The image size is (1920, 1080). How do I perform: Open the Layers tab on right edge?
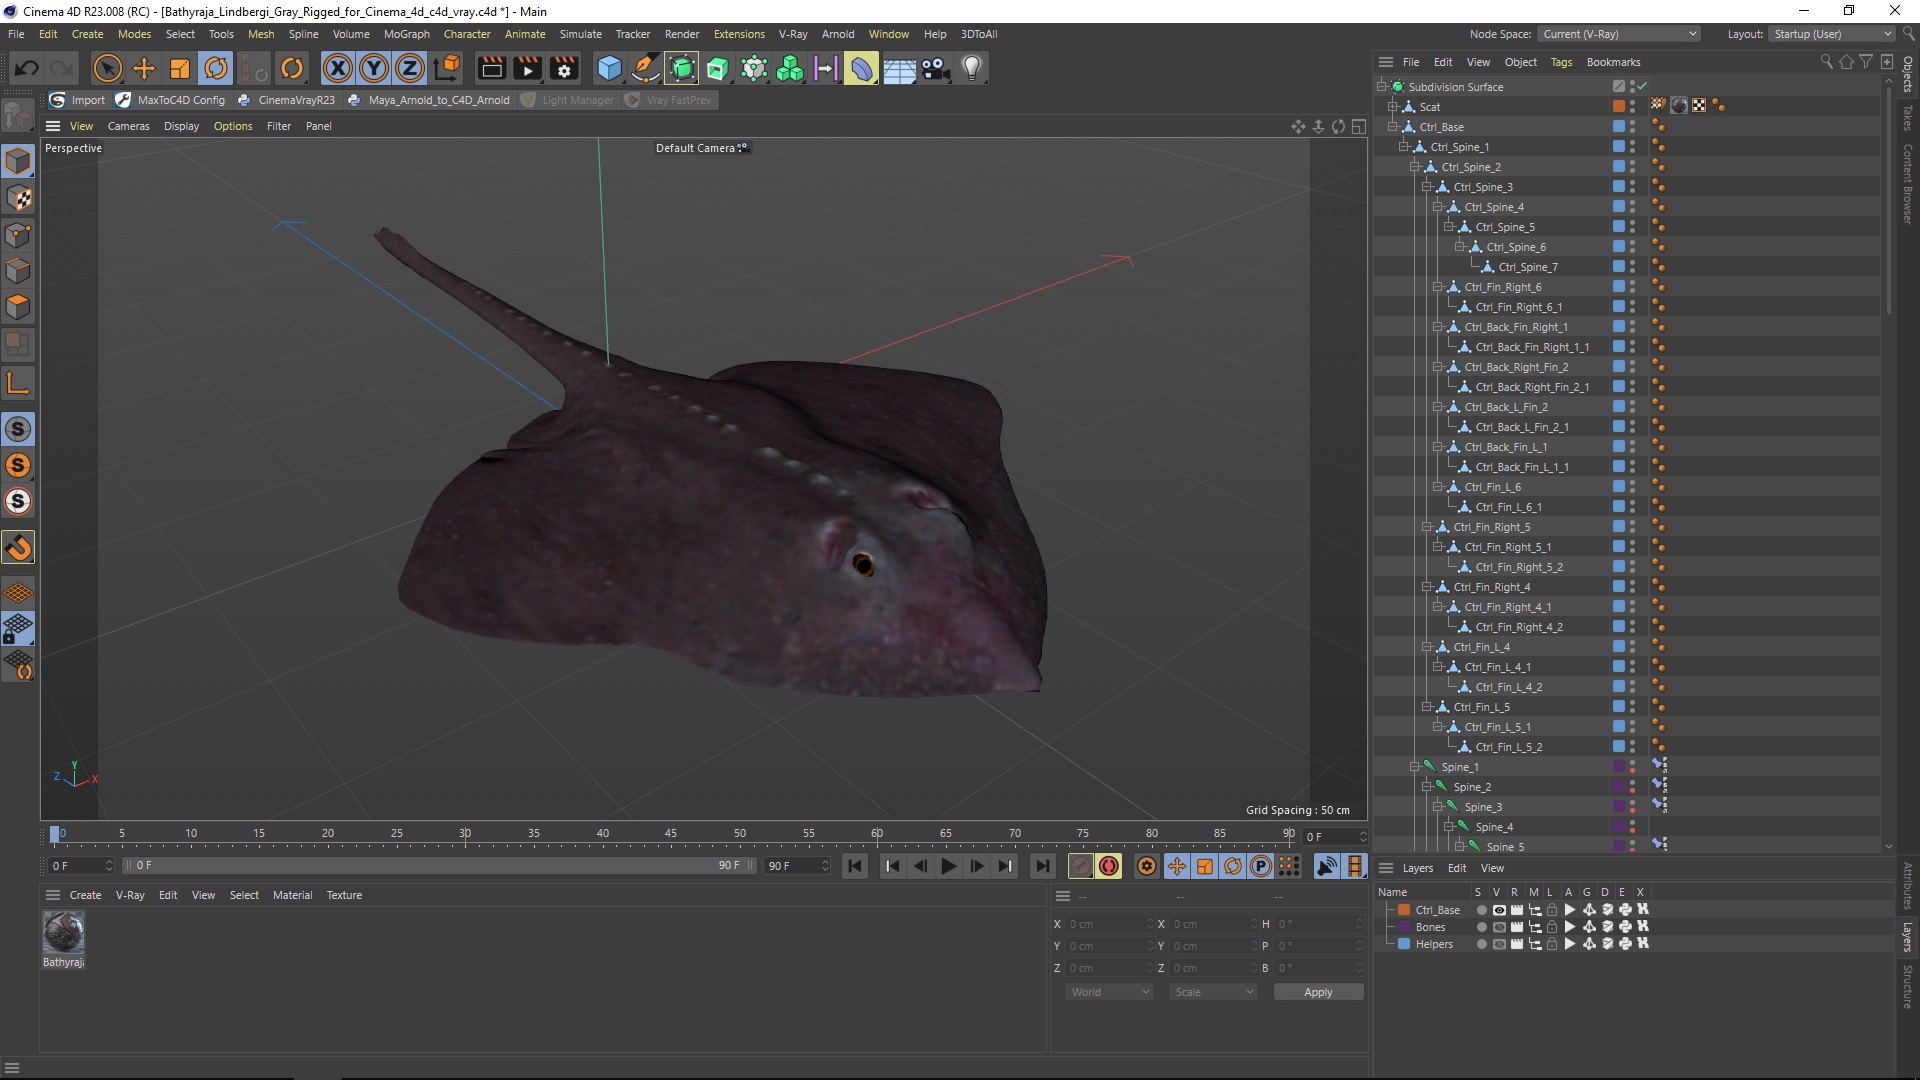(x=1907, y=937)
